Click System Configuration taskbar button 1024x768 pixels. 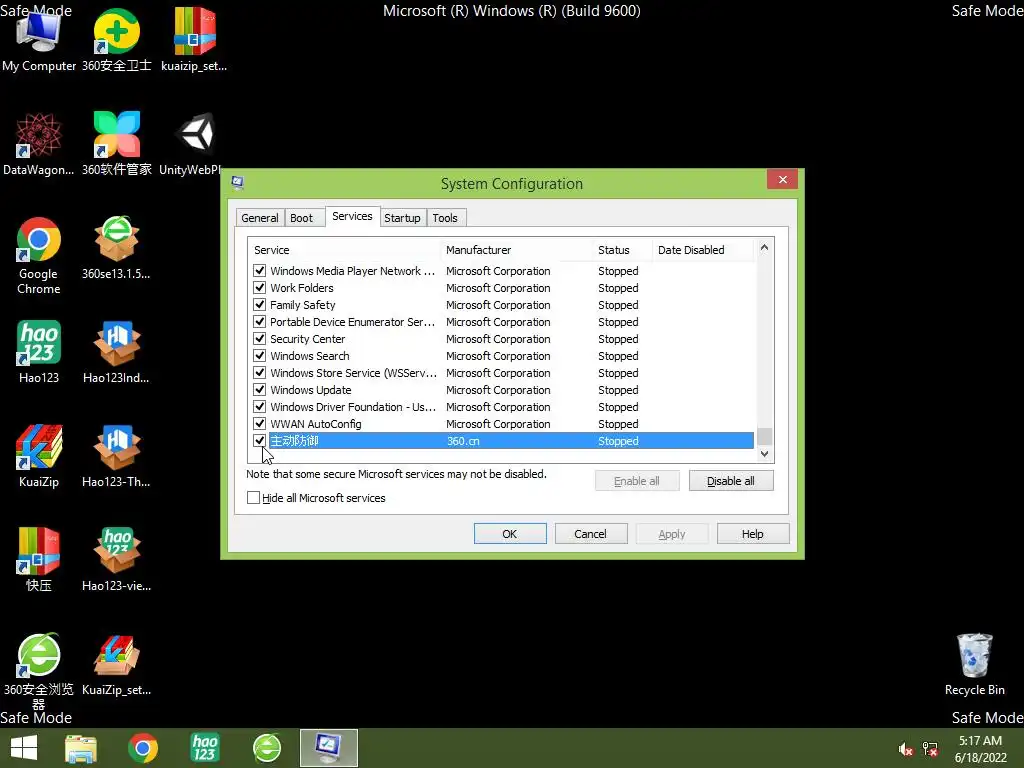329,748
